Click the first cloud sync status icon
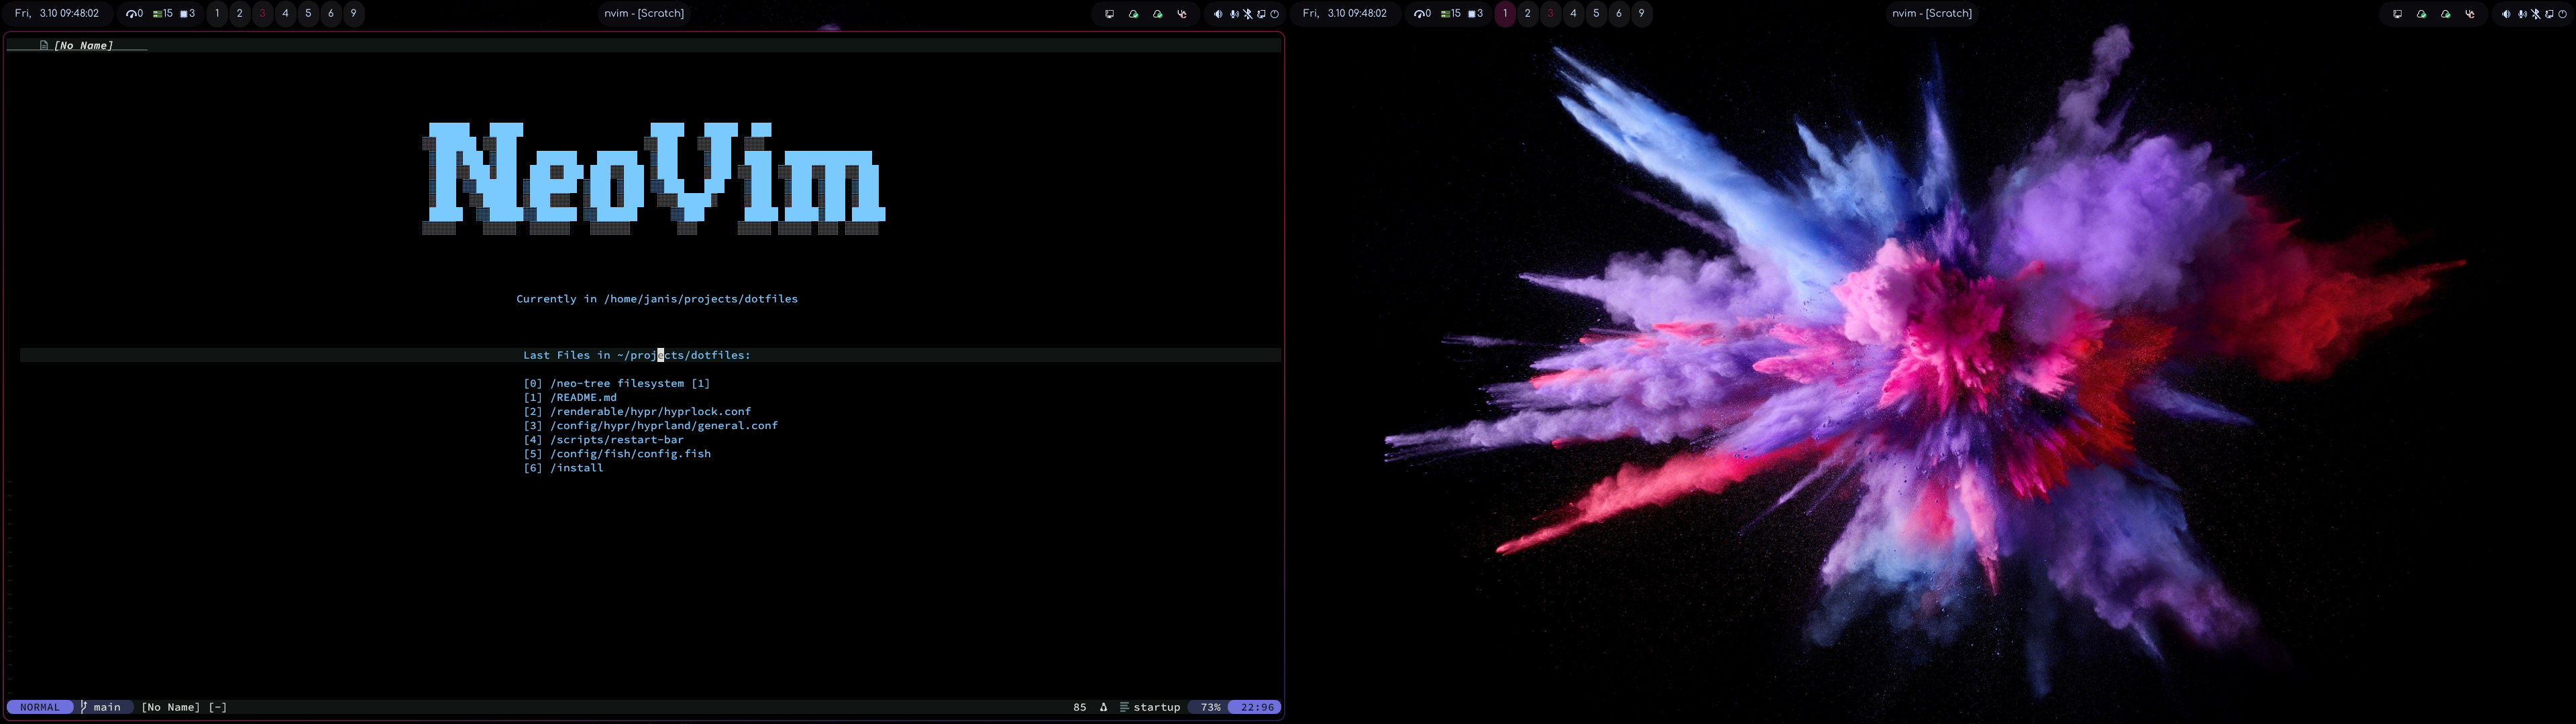The image size is (2576, 724). [1134, 14]
